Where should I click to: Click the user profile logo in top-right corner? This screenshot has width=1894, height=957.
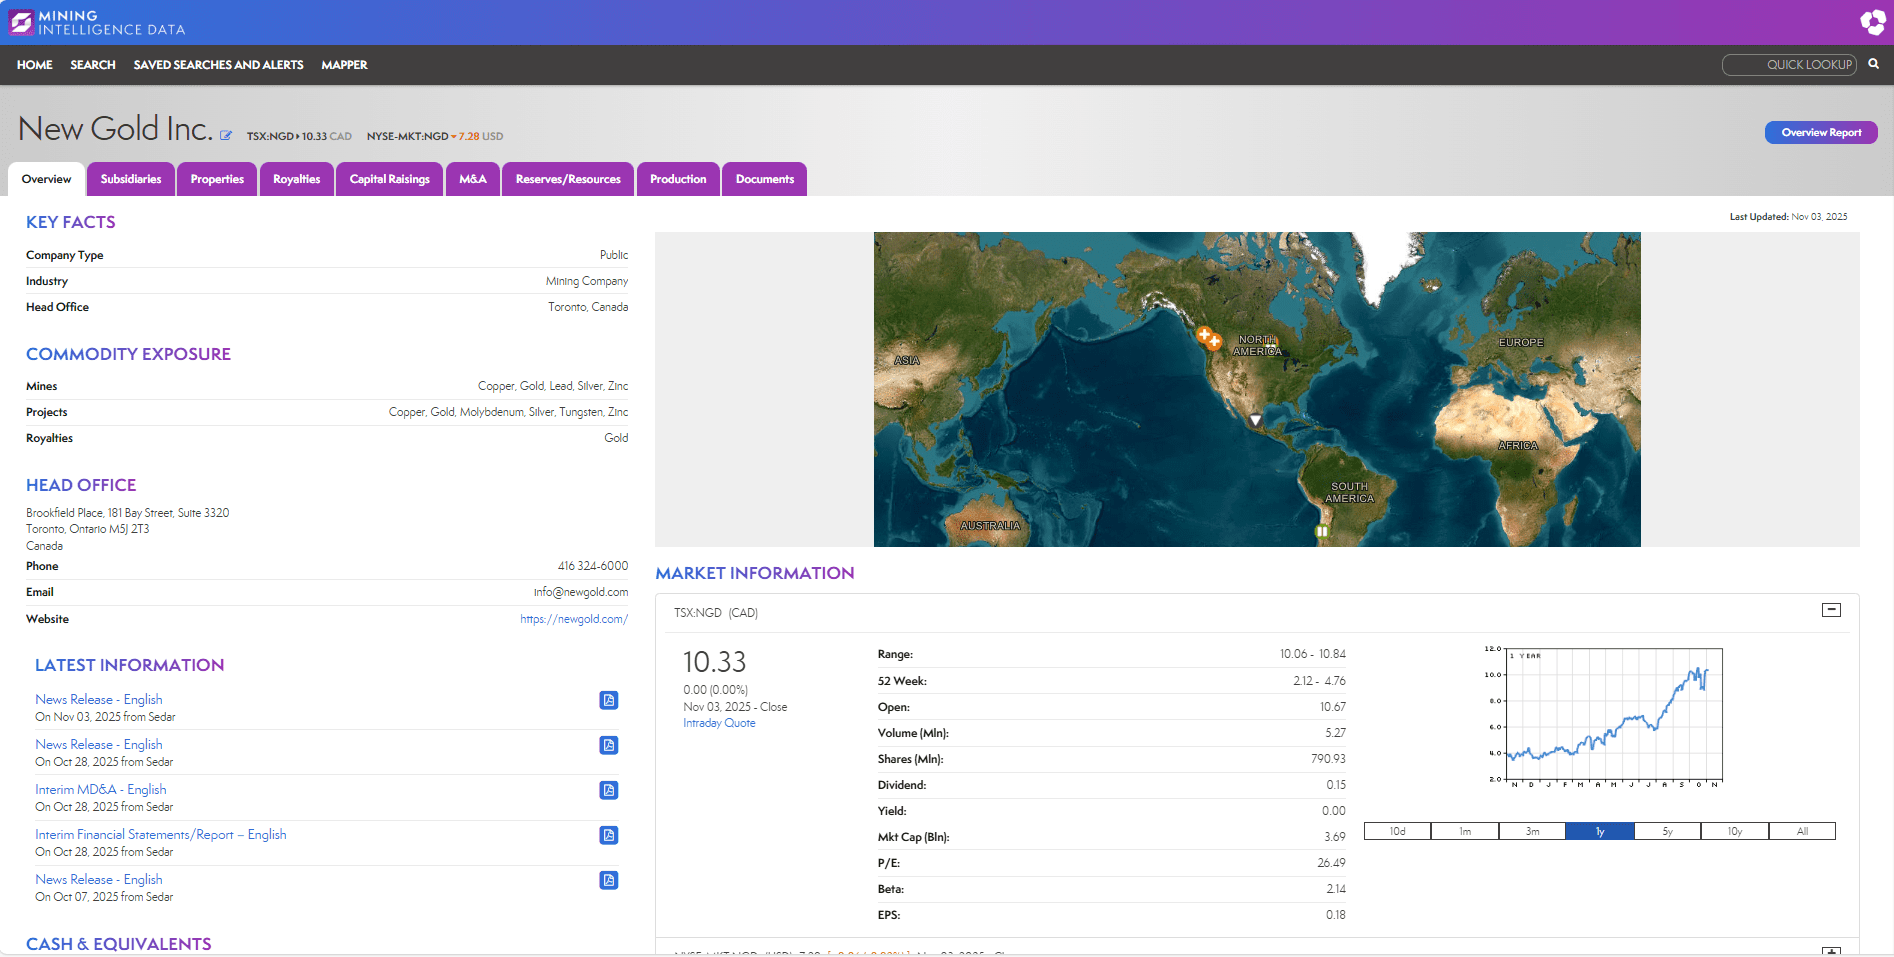click(1872, 22)
